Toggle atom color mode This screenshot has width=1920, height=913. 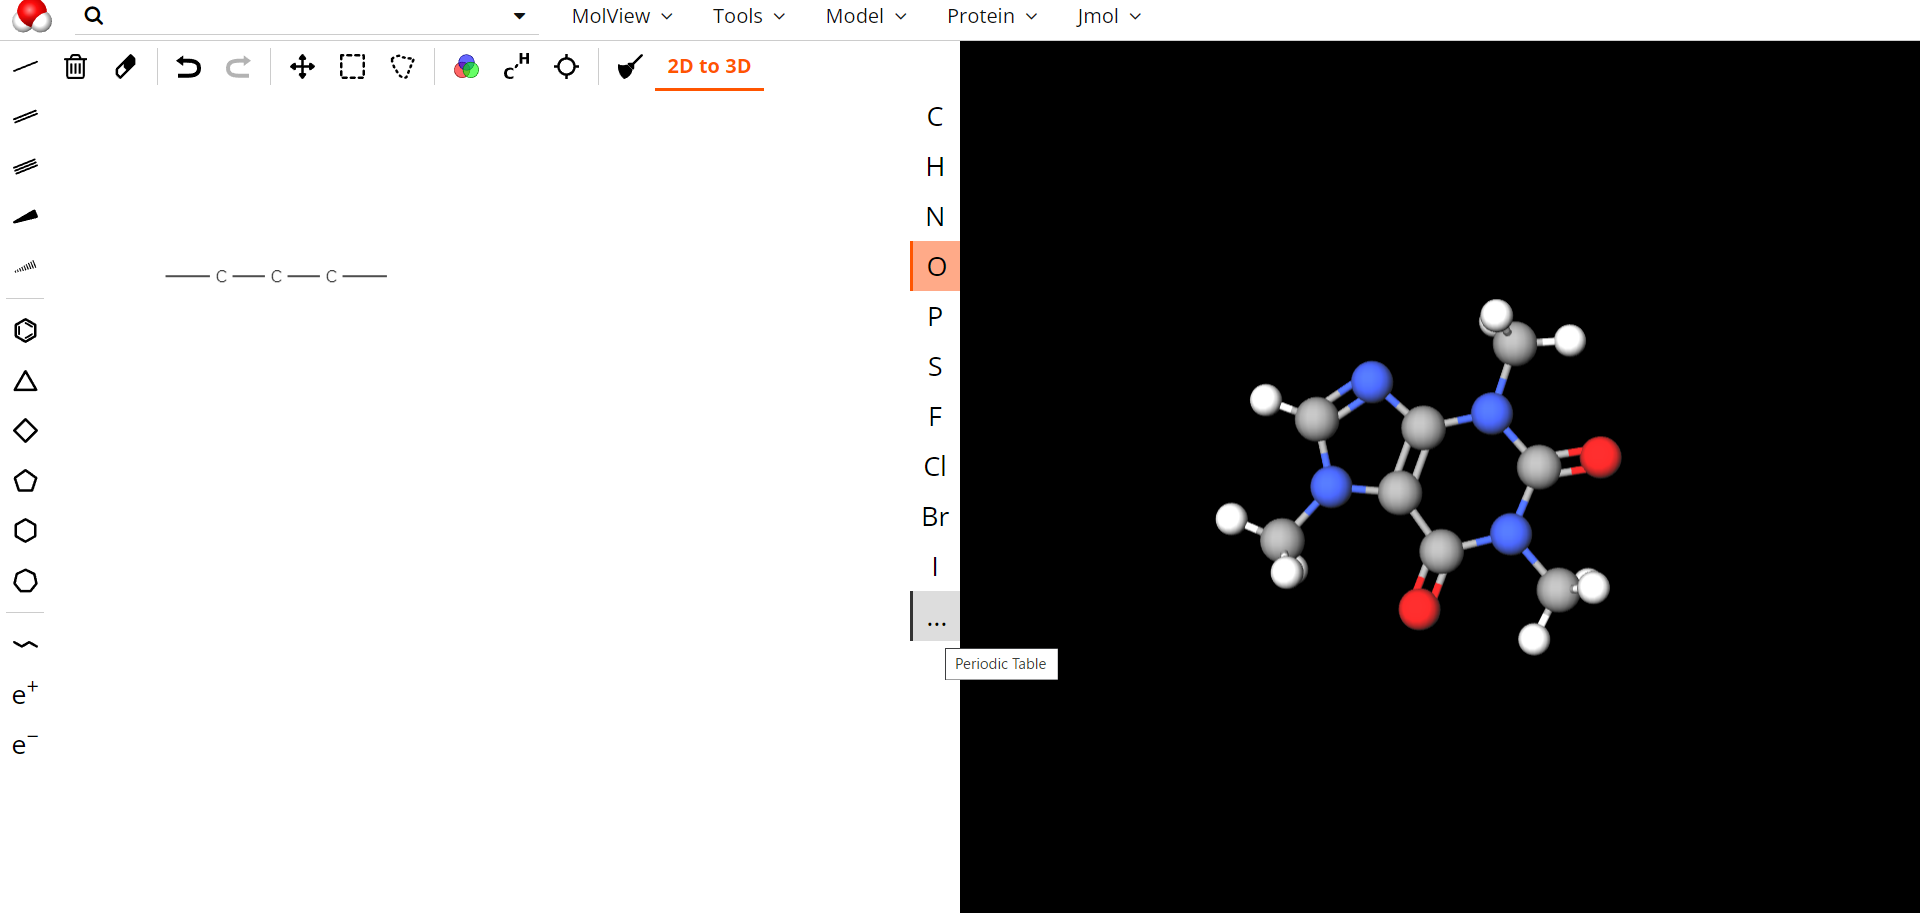coord(466,67)
